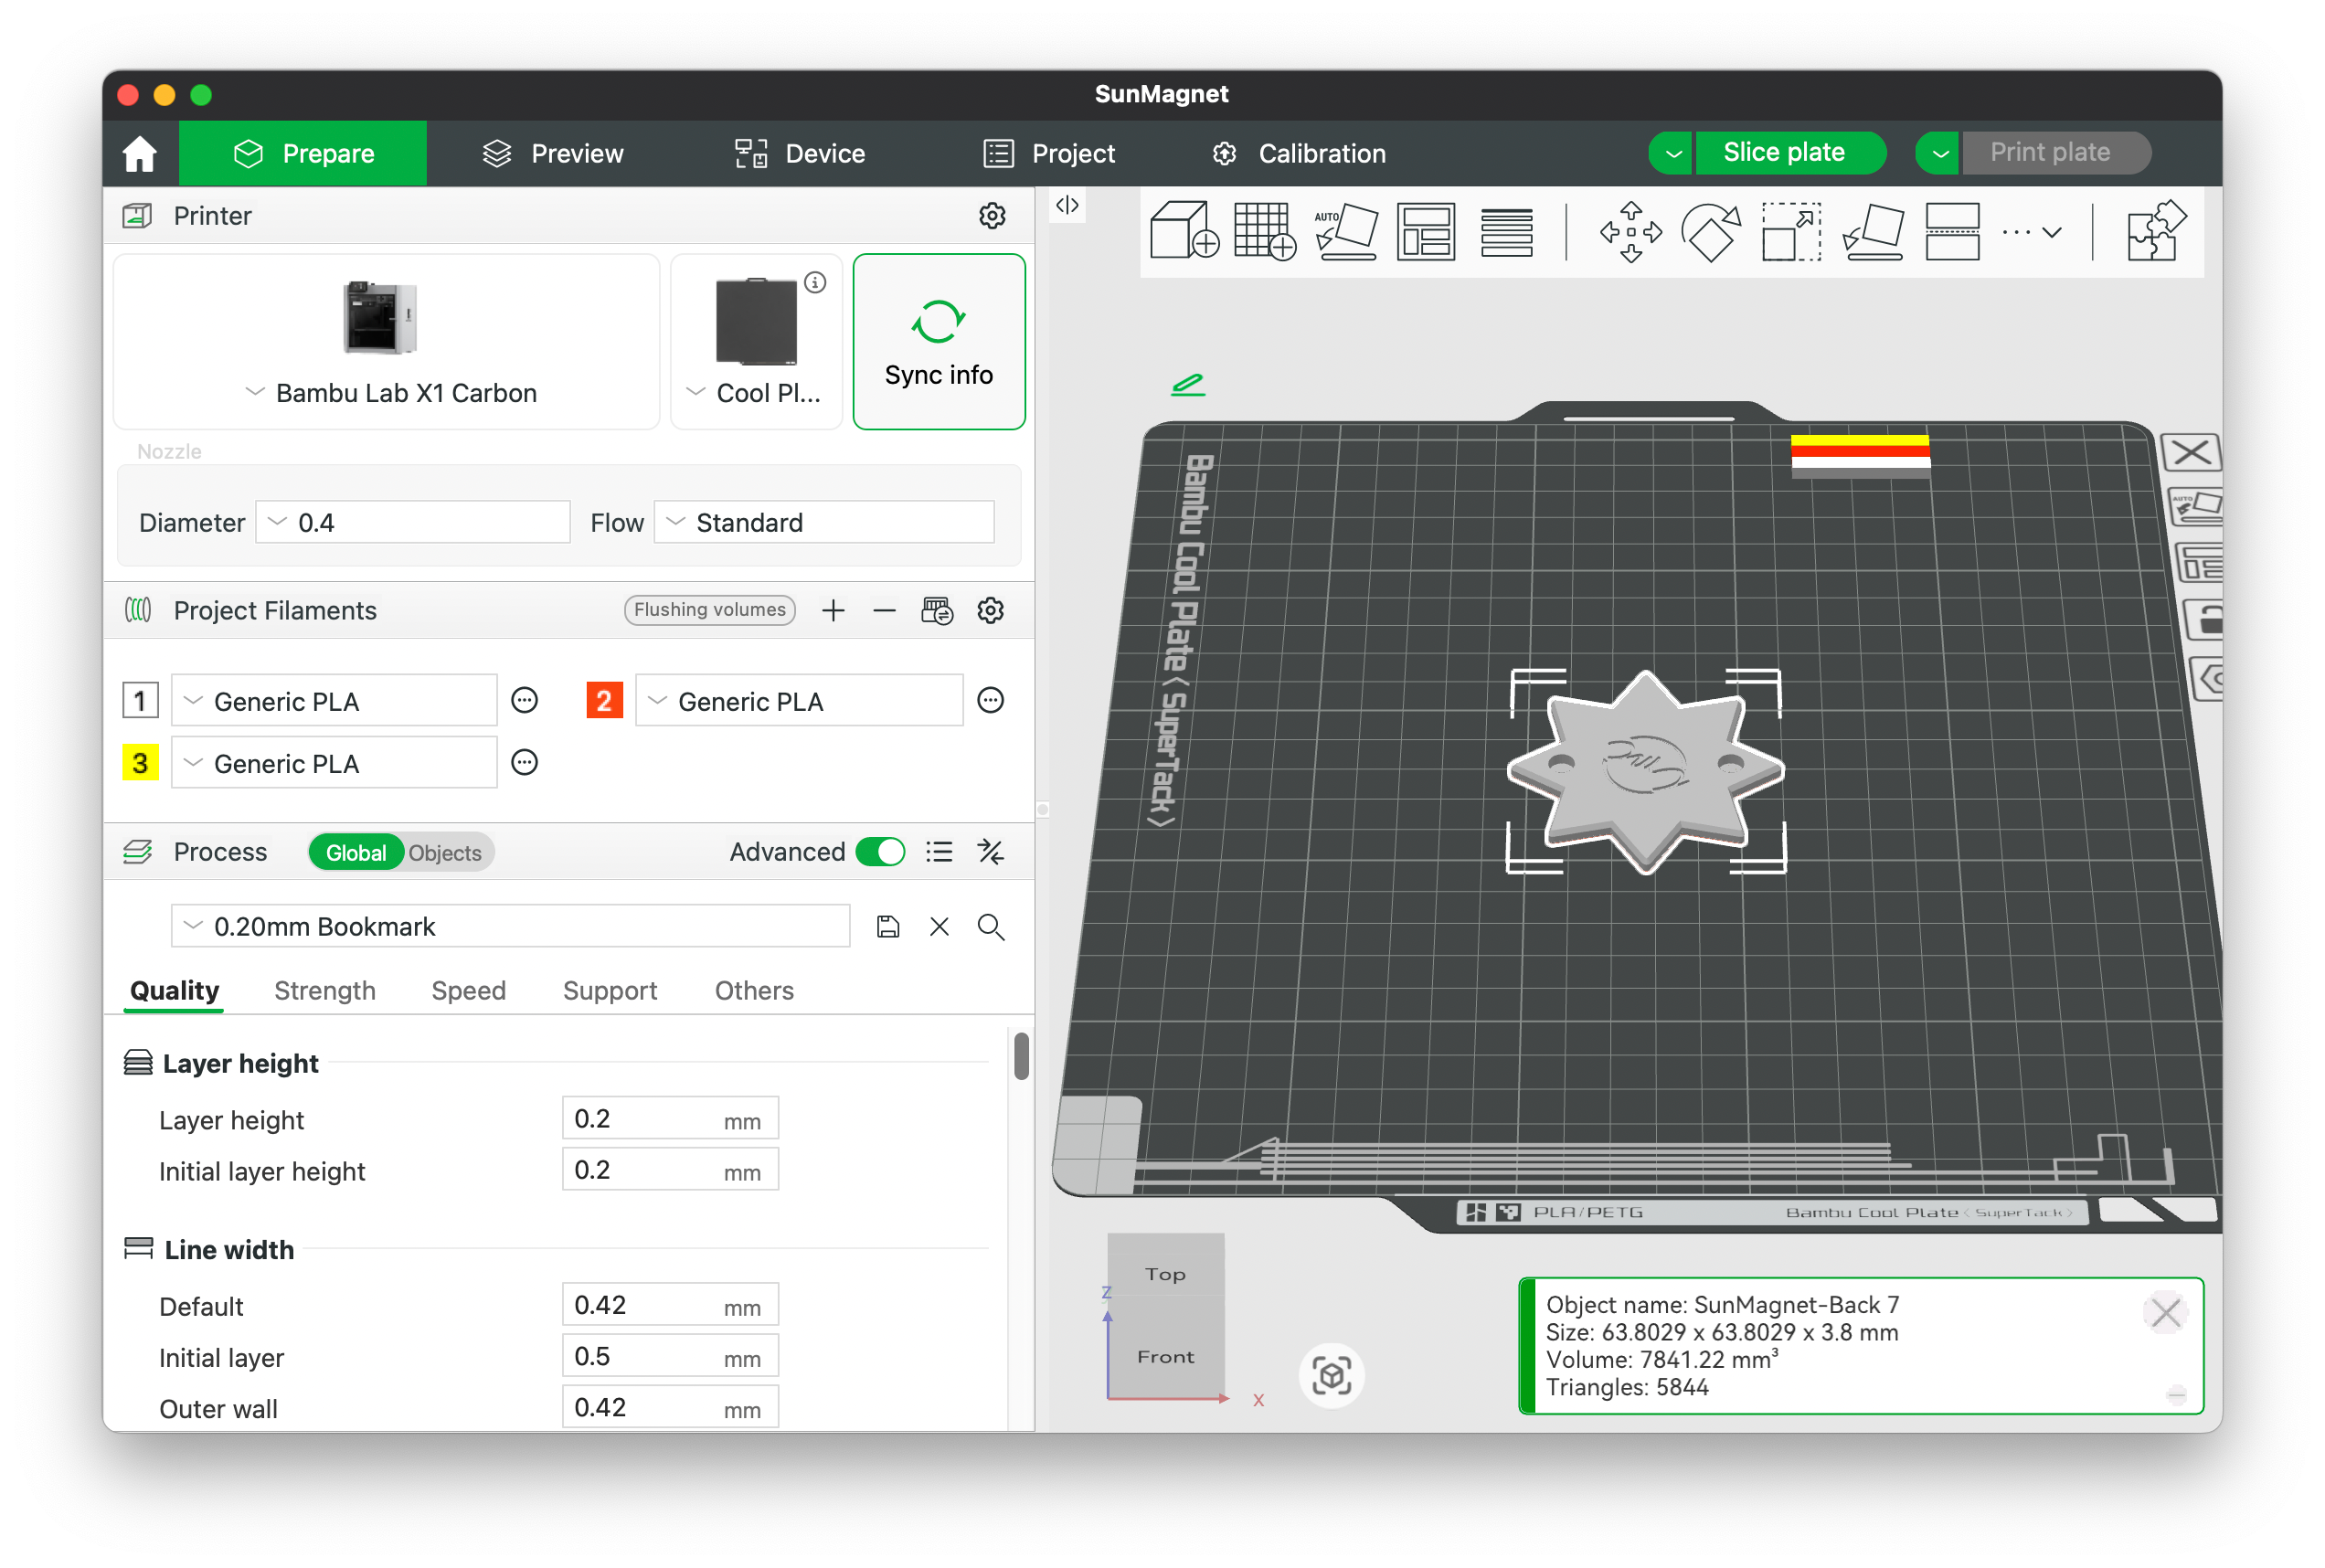The width and height of the screenshot is (2325, 1568).
Task: Switch process scope to Global
Action: click(355, 852)
